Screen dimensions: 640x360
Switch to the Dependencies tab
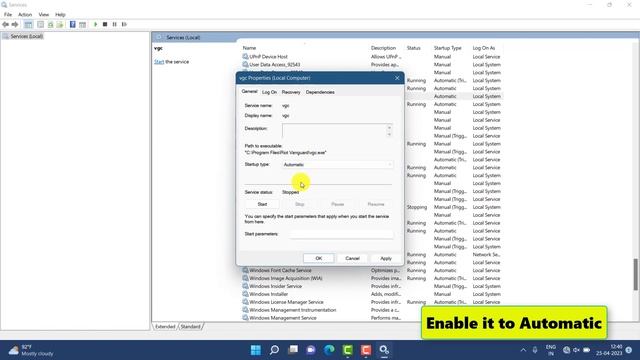tap(320, 92)
